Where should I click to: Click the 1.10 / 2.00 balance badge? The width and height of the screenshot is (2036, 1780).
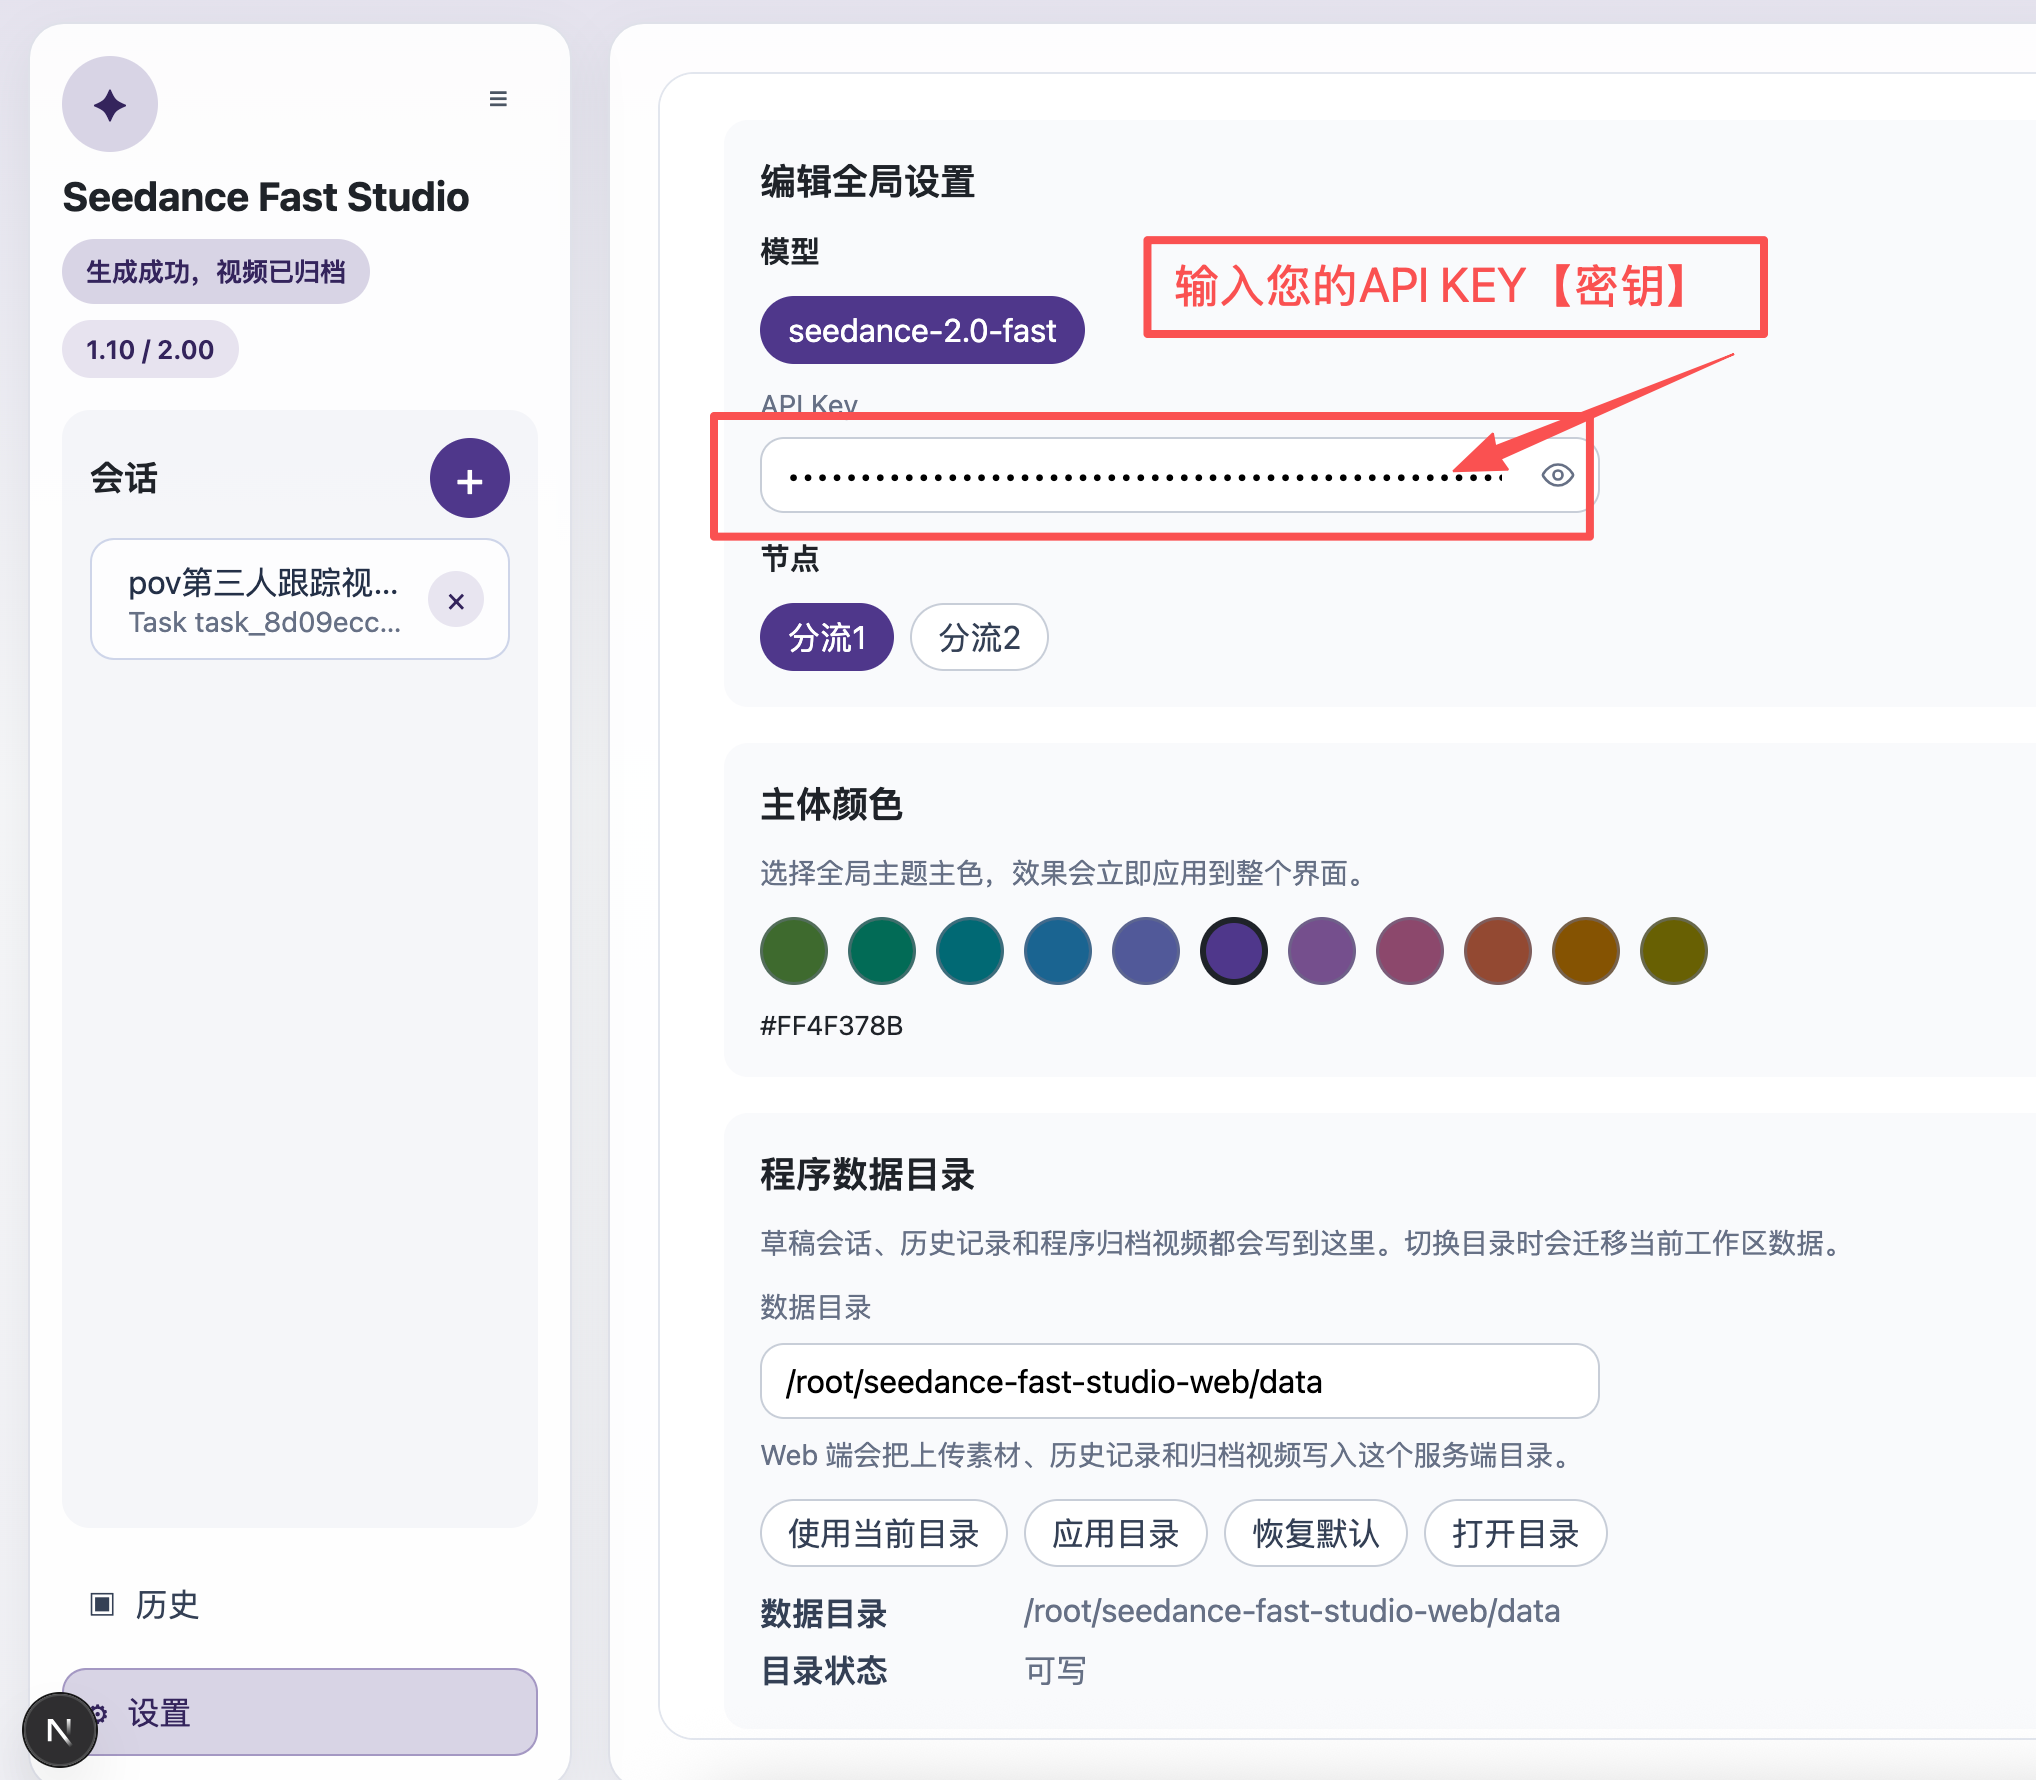150,349
